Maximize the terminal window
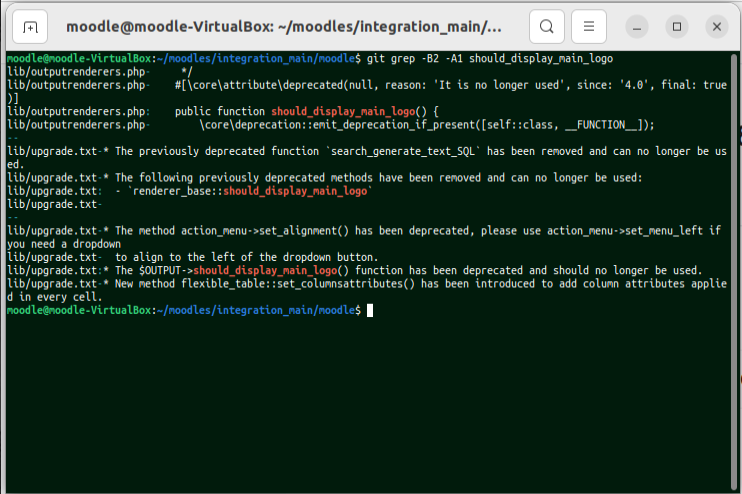Image resolution: width=742 pixels, height=494 pixels. tap(677, 27)
